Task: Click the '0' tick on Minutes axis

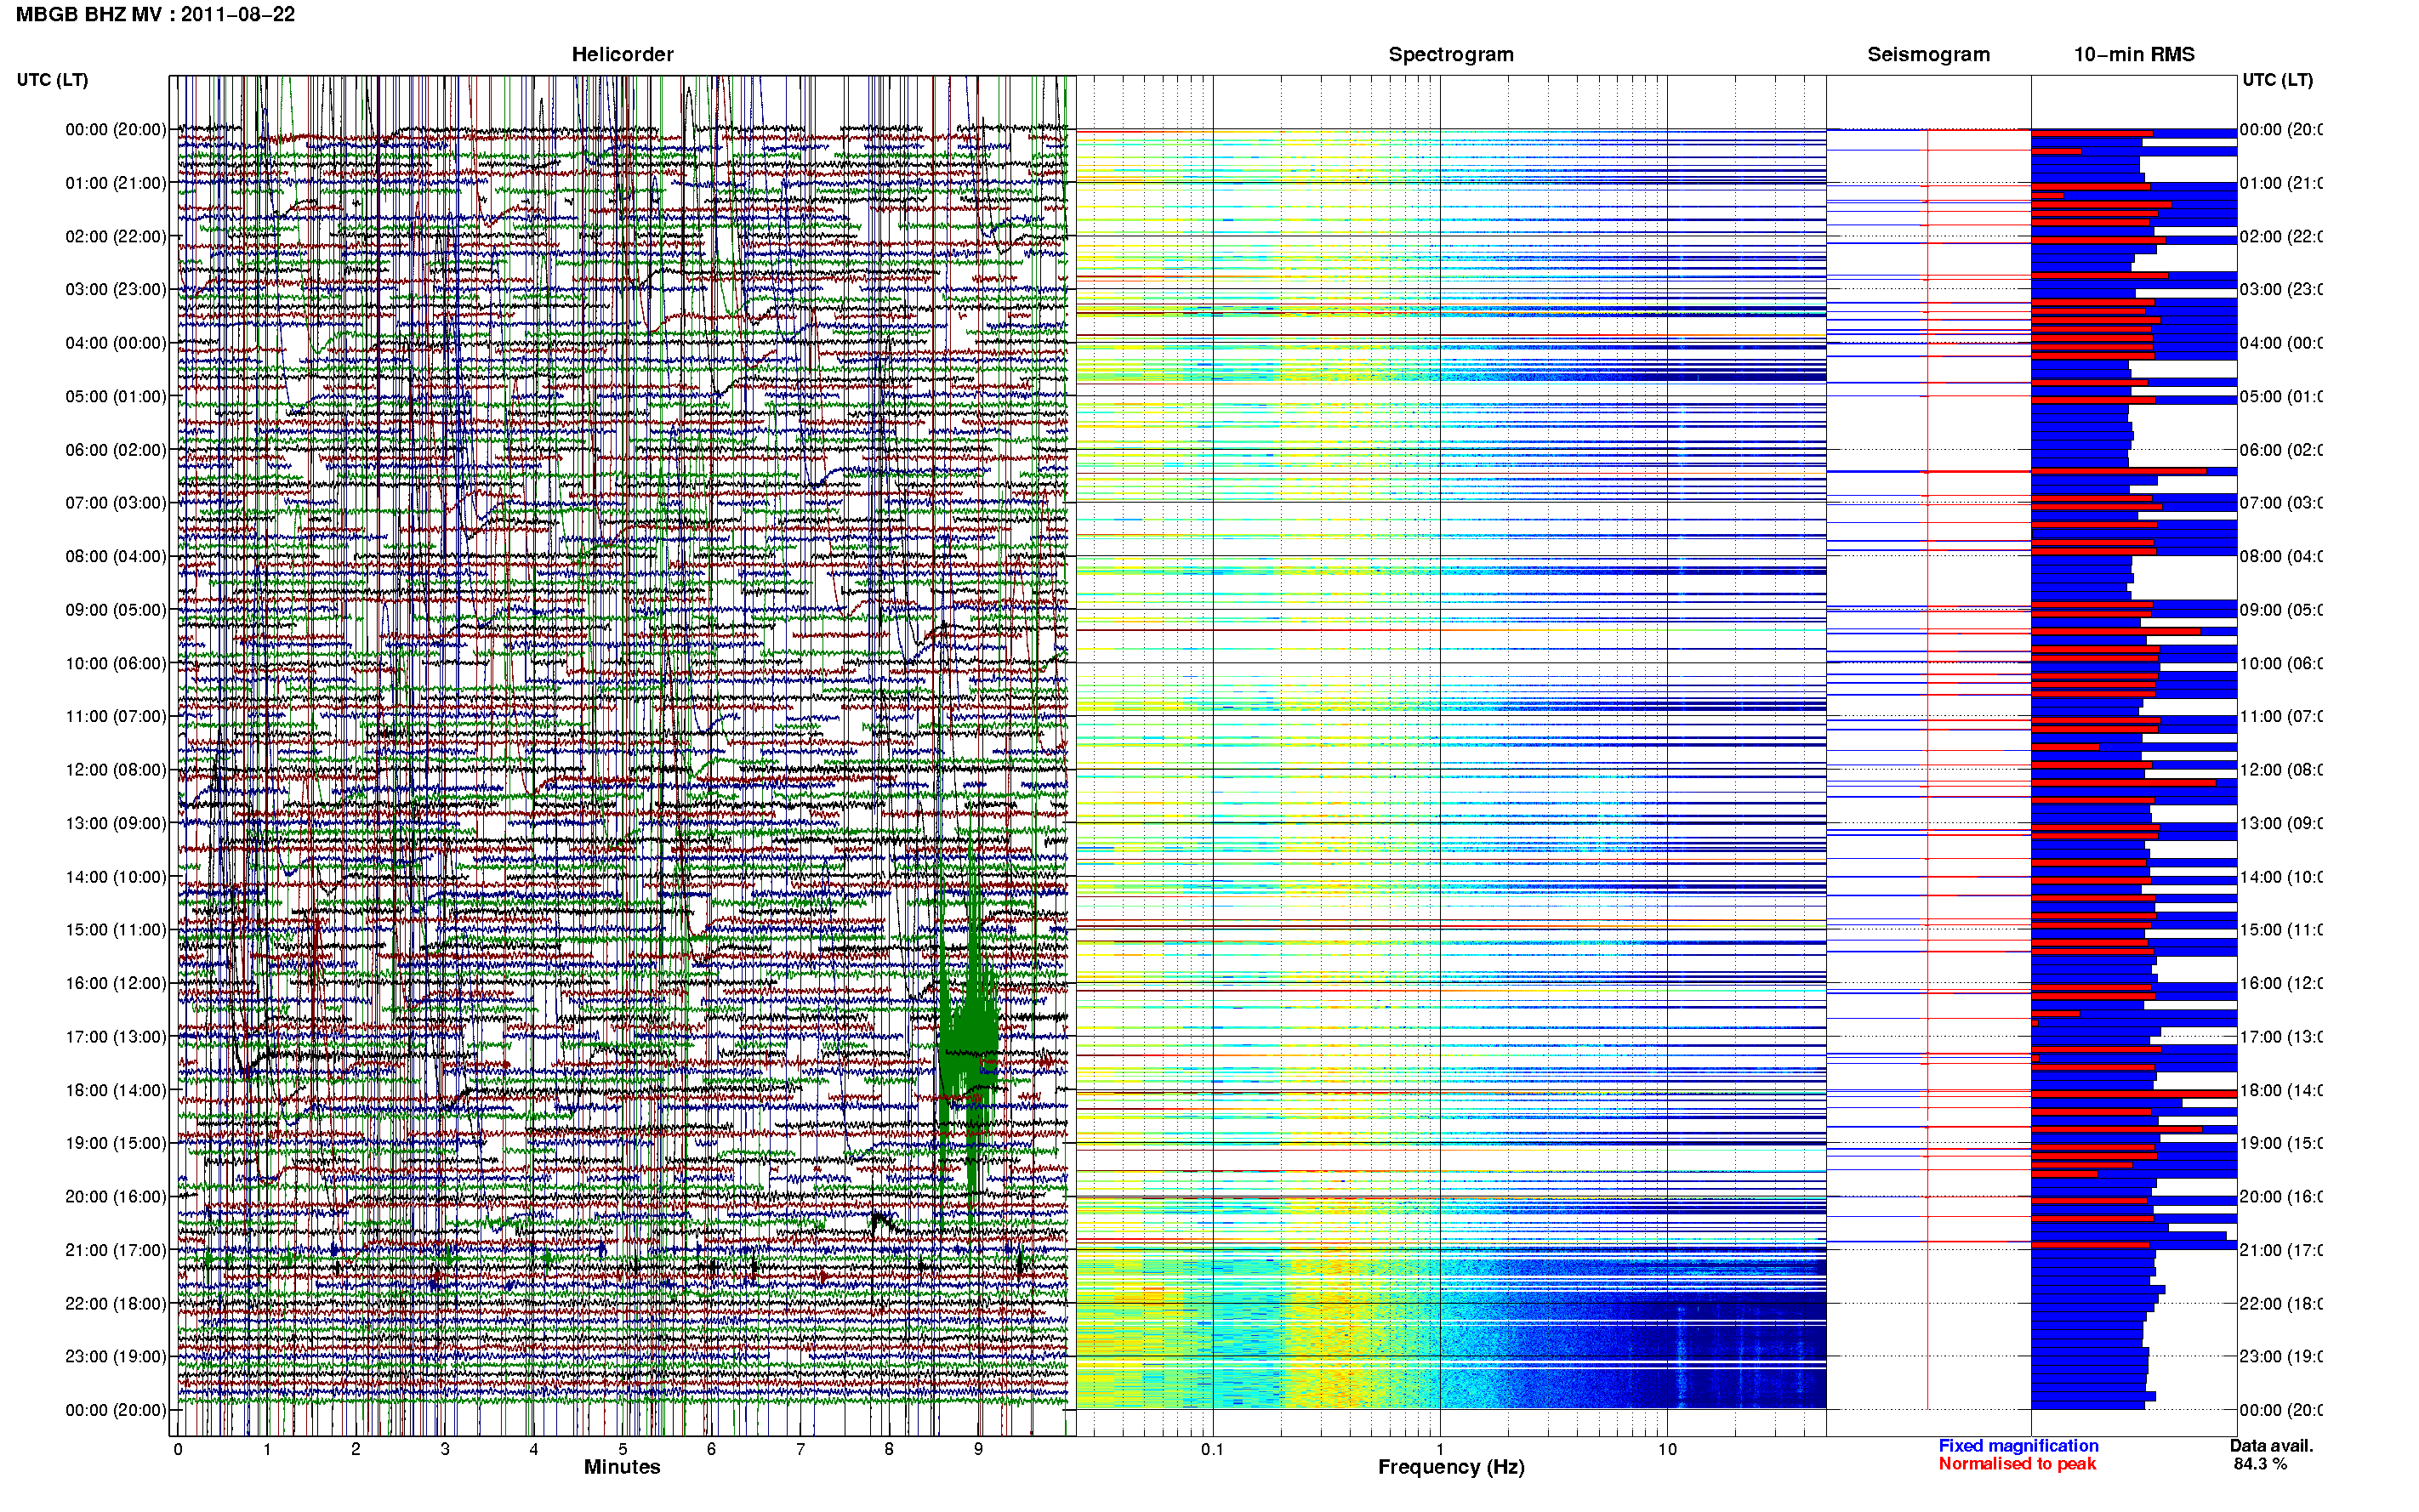Action: (178, 1449)
